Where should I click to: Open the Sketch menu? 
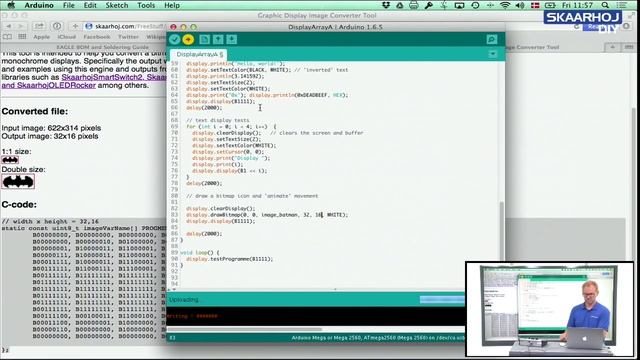pyautogui.click(x=117, y=5)
